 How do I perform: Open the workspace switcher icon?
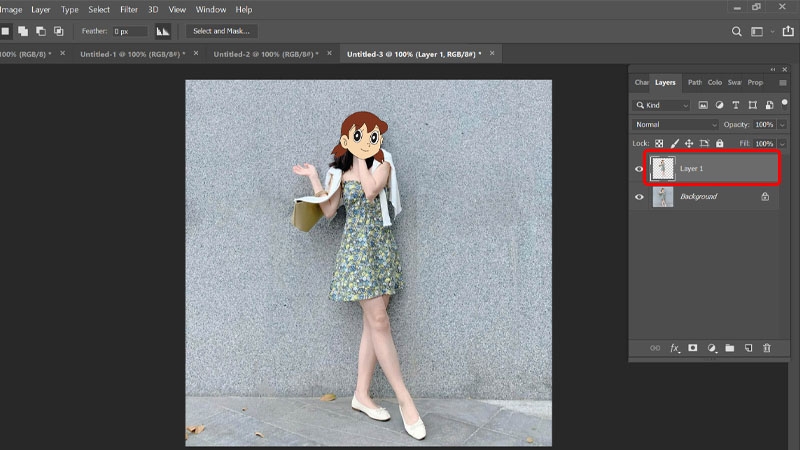(x=757, y=32)
